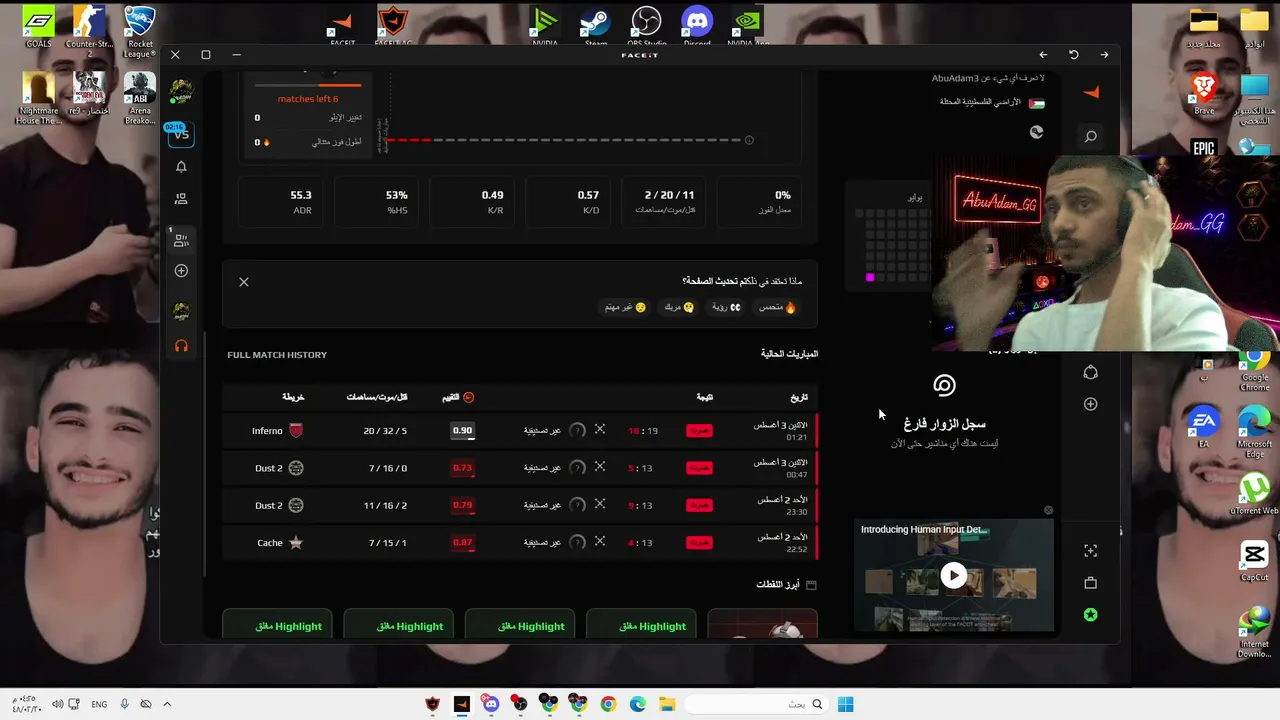
Task: Open Google Chrome from the taskbar
Action: (x=608, y=704)
